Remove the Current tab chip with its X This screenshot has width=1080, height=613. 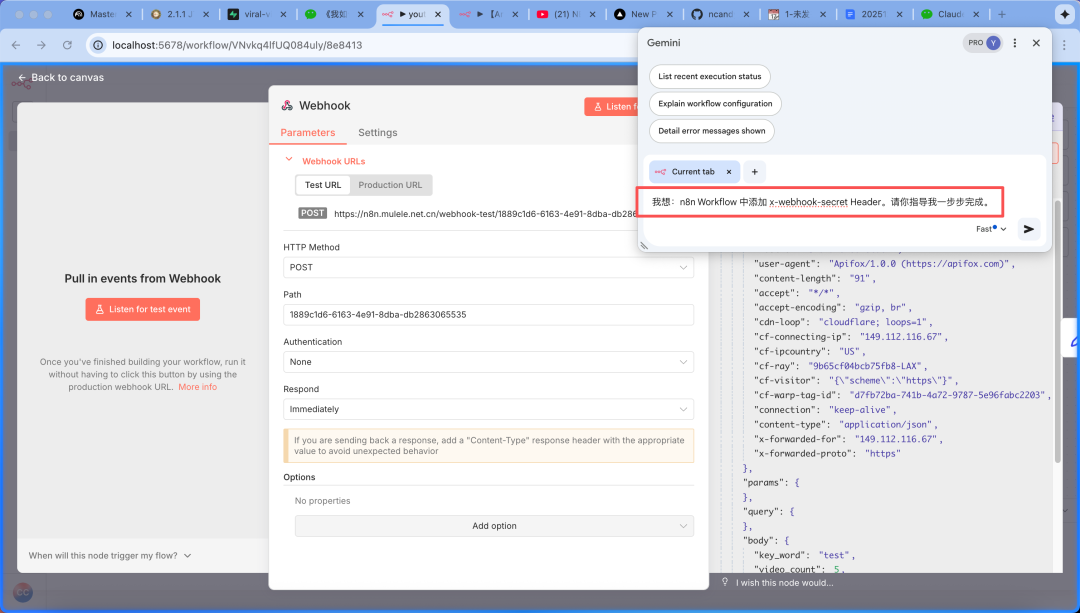tap(729, 172)
